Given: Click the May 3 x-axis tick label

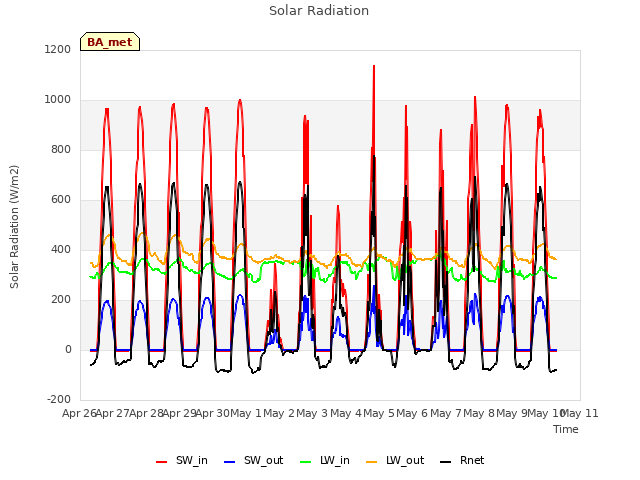Looking at the screenshot, I should (x=312, y=413).
